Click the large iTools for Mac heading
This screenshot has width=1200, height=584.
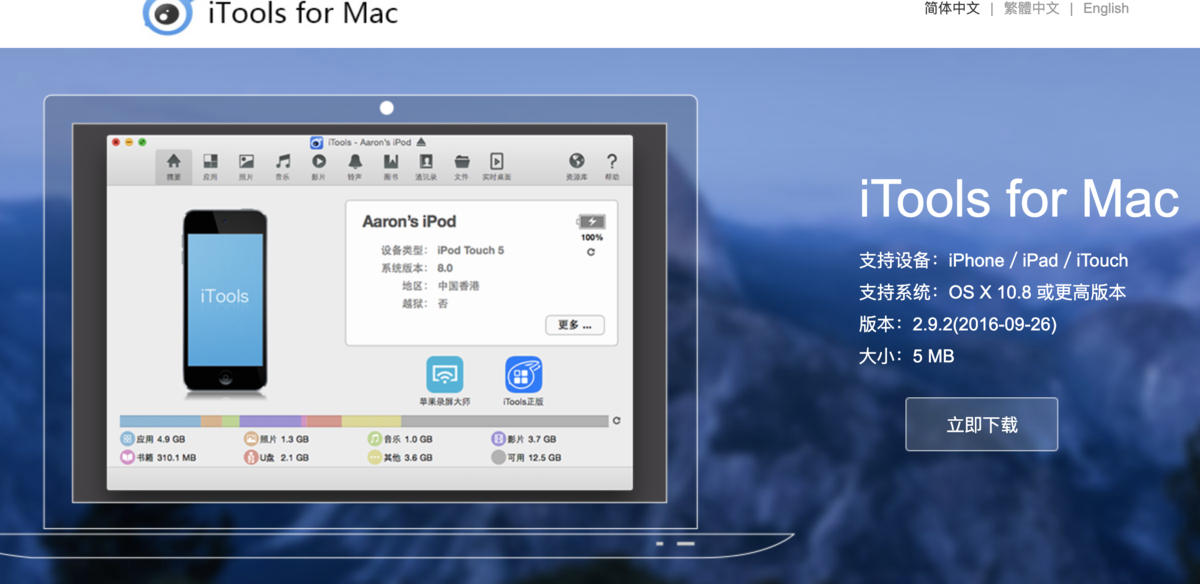[x=1019, y=198]
